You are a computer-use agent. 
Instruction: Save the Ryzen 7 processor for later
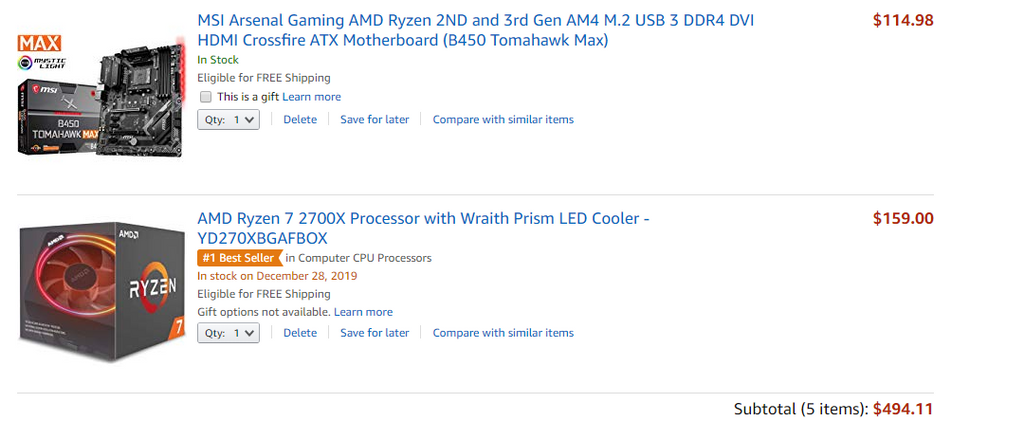click(x=374, y=333)
